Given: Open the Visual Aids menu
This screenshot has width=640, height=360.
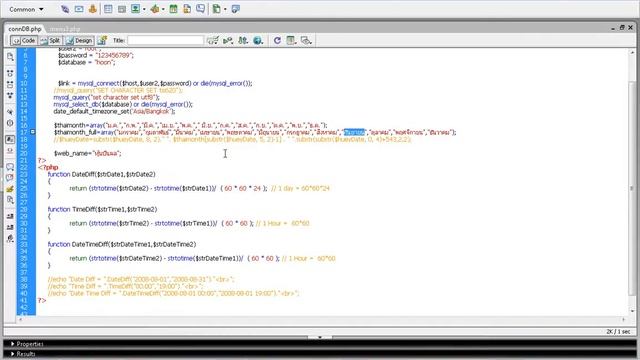Looking at the screenshot, I should coord(306,40).
